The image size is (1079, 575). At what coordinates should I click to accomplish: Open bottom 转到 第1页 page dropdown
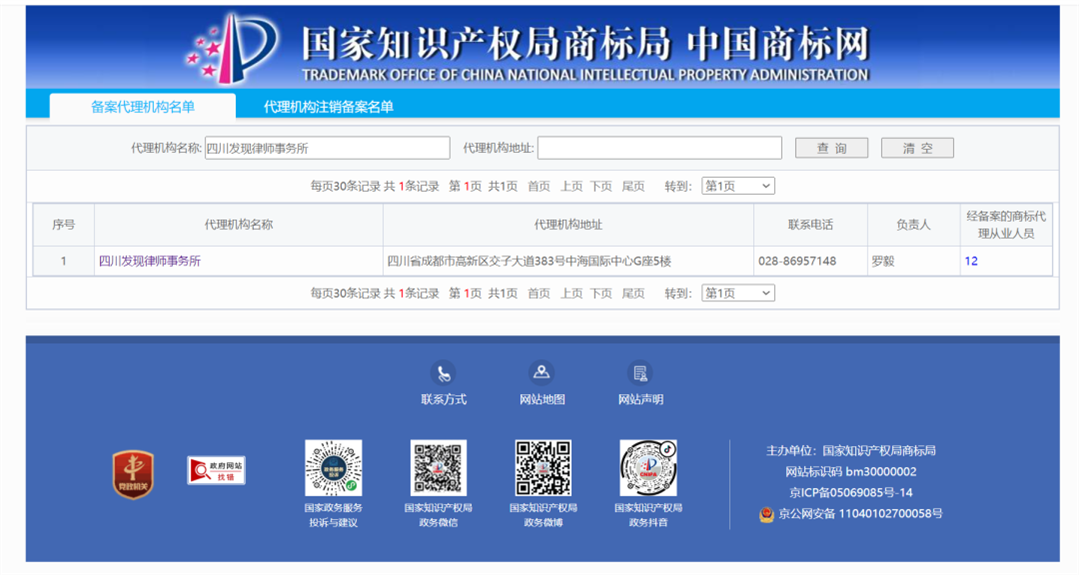pos(738,293)
